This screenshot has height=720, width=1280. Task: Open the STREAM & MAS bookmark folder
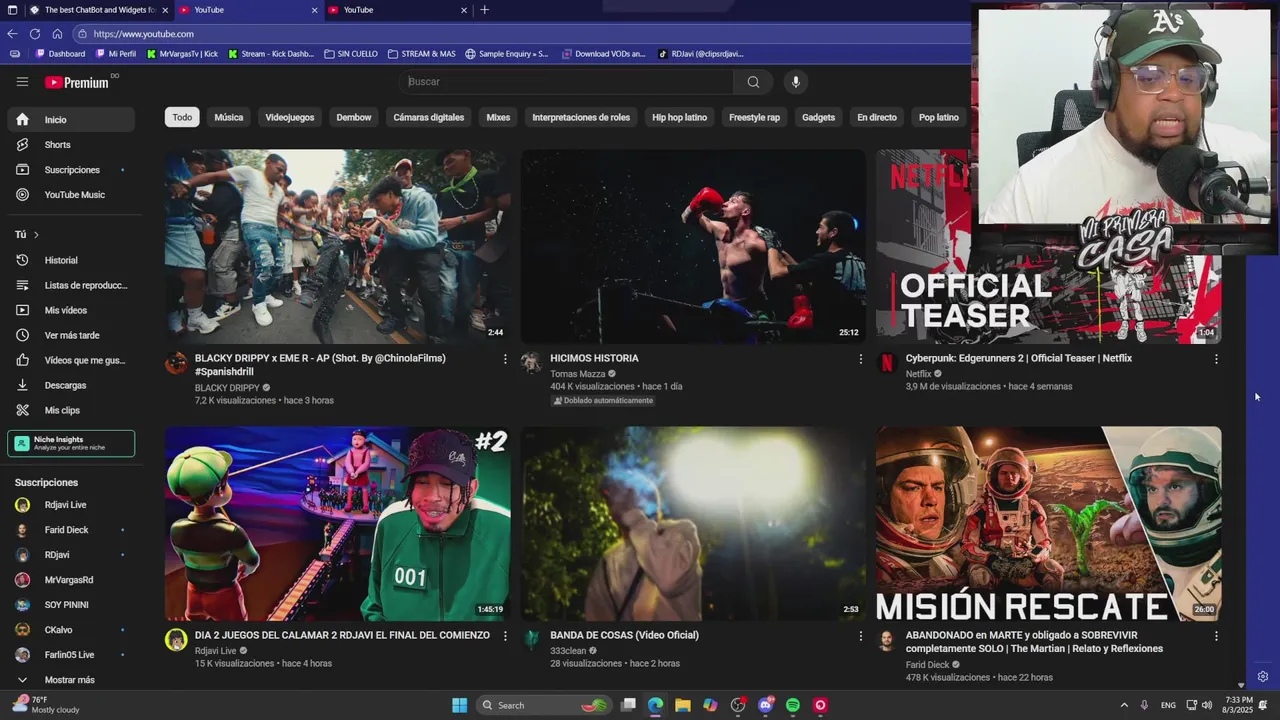422,54
